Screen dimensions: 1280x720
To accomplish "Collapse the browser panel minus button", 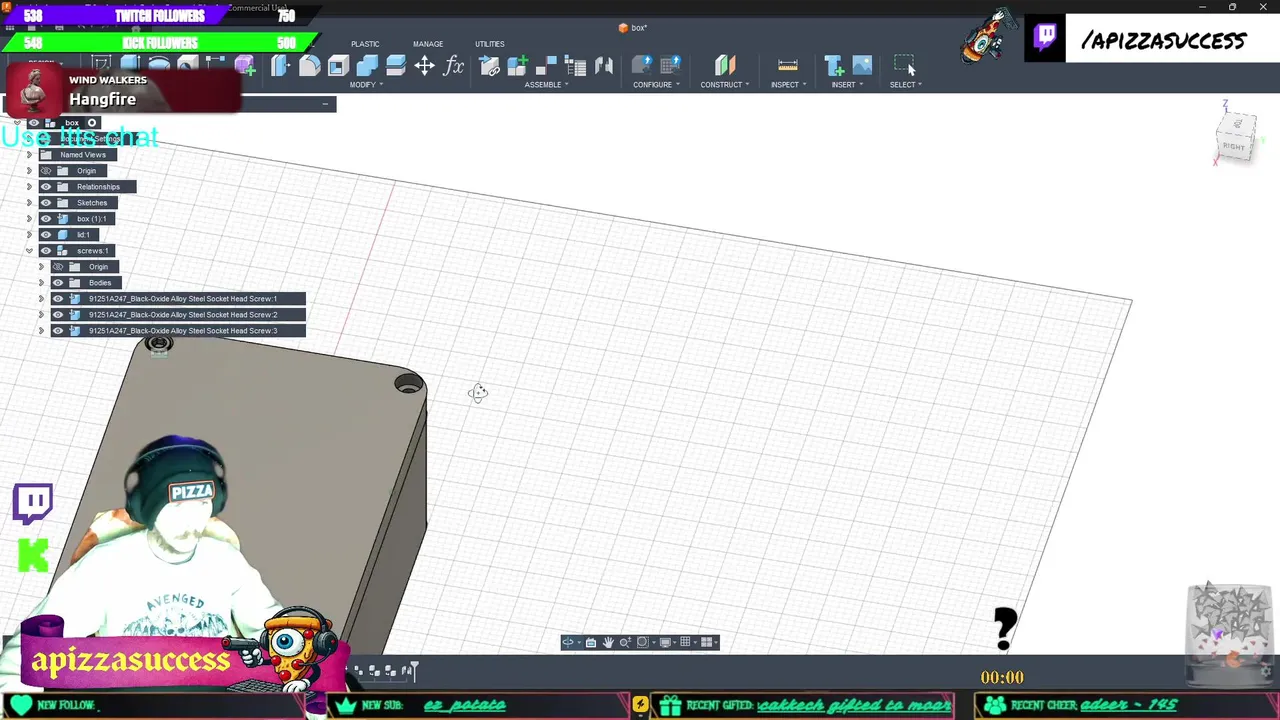I will [x=325, y=104].
